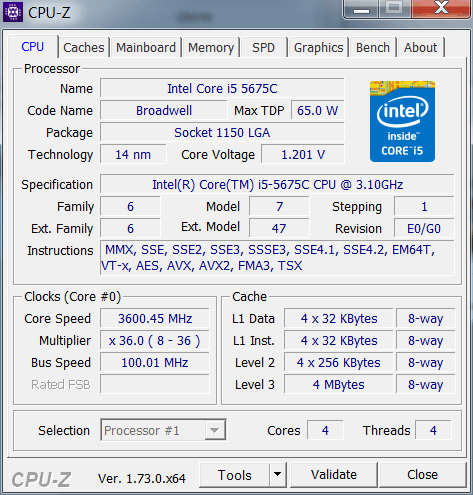Click the Cores count value

point(325,430)
